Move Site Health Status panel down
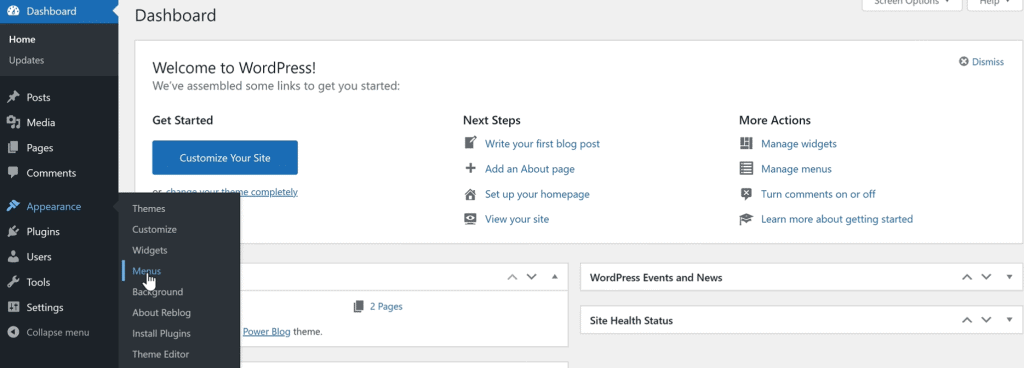This screenshot has width=1024, height=368. click(x=986, y=320)
